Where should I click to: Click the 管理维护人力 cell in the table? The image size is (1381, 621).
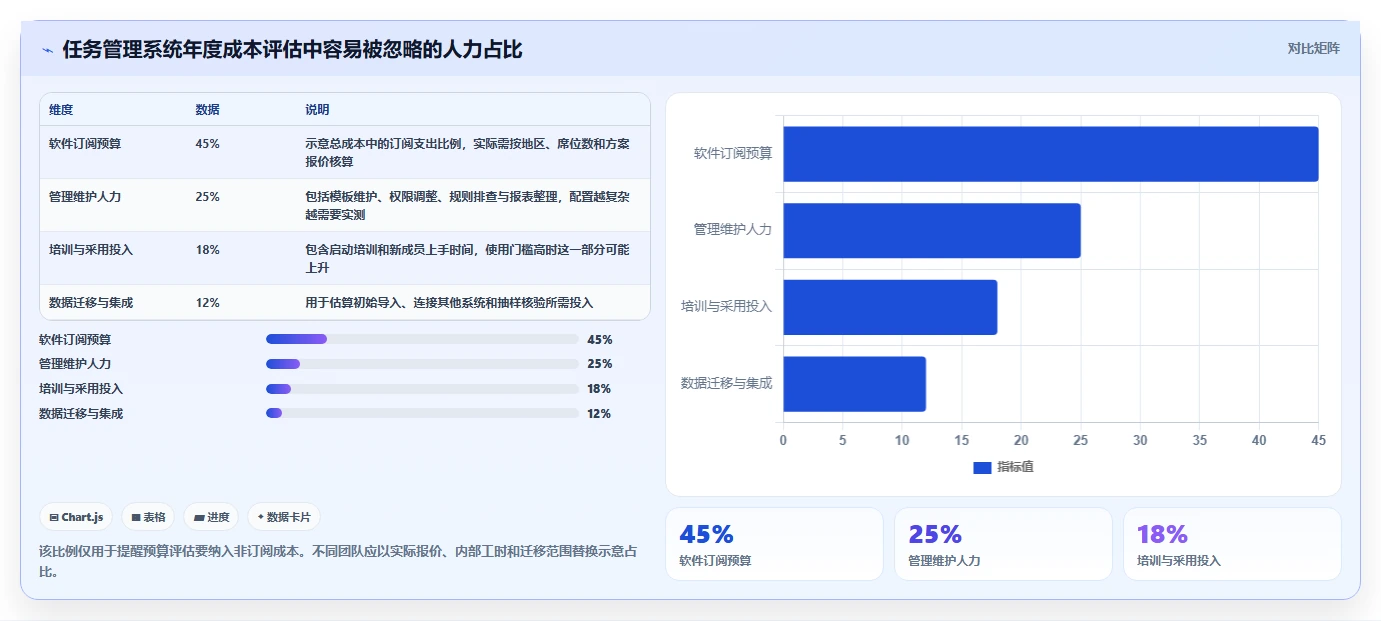pyautogui.click(x=85, y=196)
